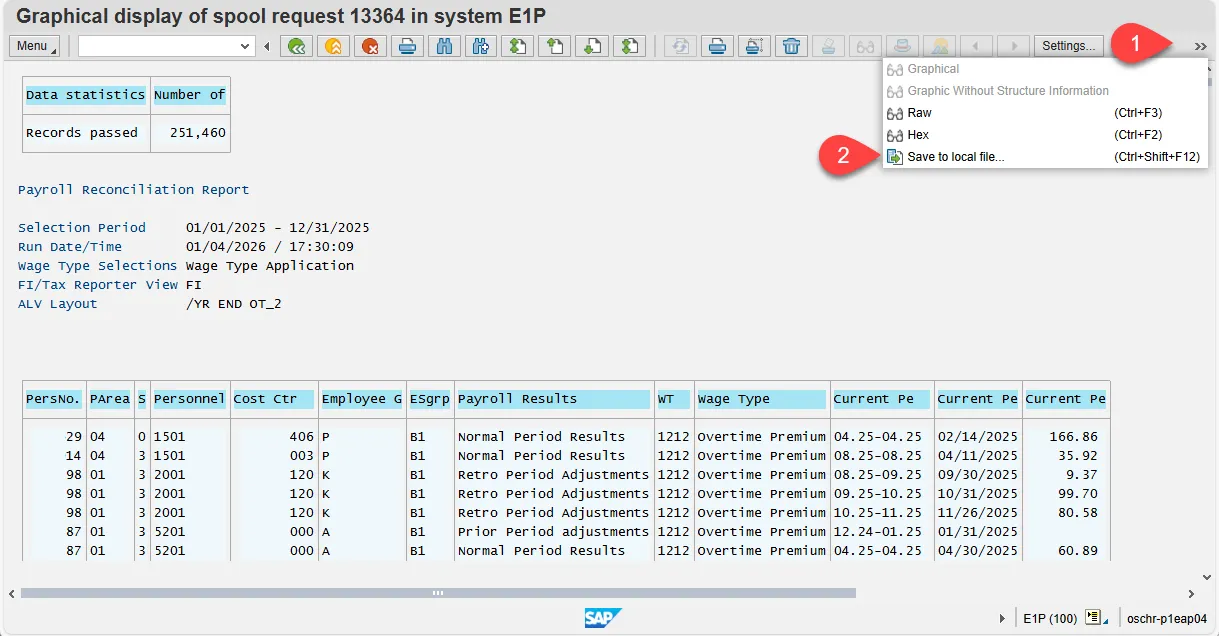Click the 02/14/2025 date cell
The width and height of the screenshot is (1219, 636).
pos(978,437)
